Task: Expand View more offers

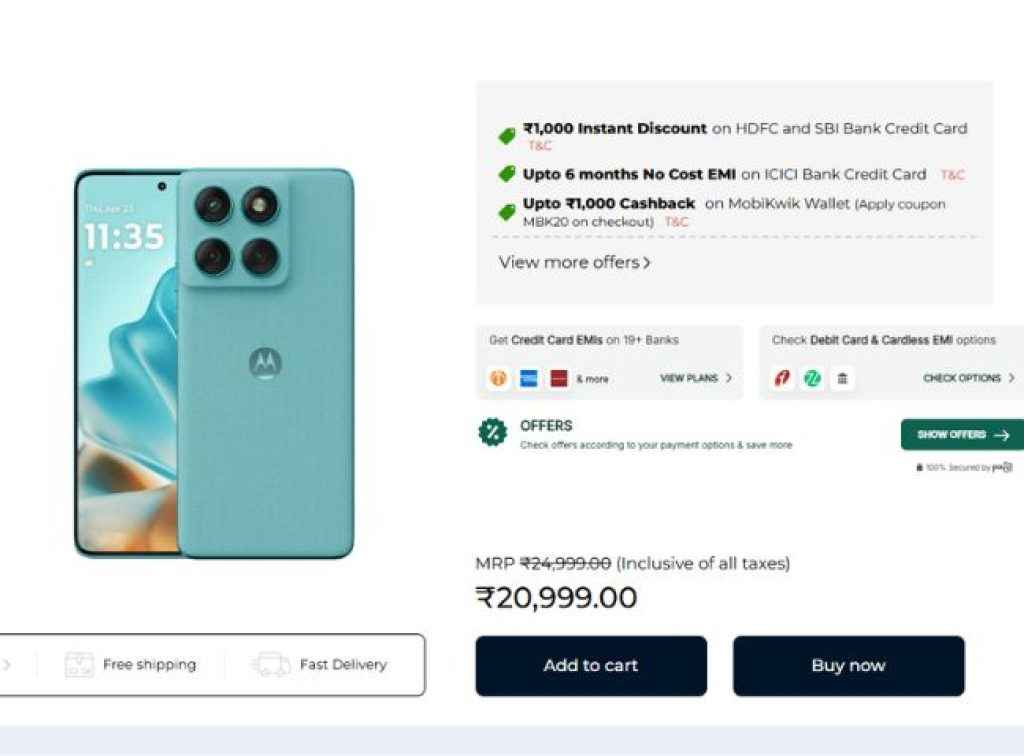Action: (x=575, y=262)
